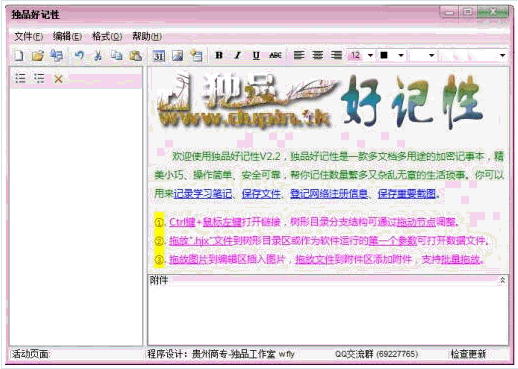This screenshot has height=369, width=518.
Task: Toggle strikethrough ABC formatting
Action: coord(275,55)
